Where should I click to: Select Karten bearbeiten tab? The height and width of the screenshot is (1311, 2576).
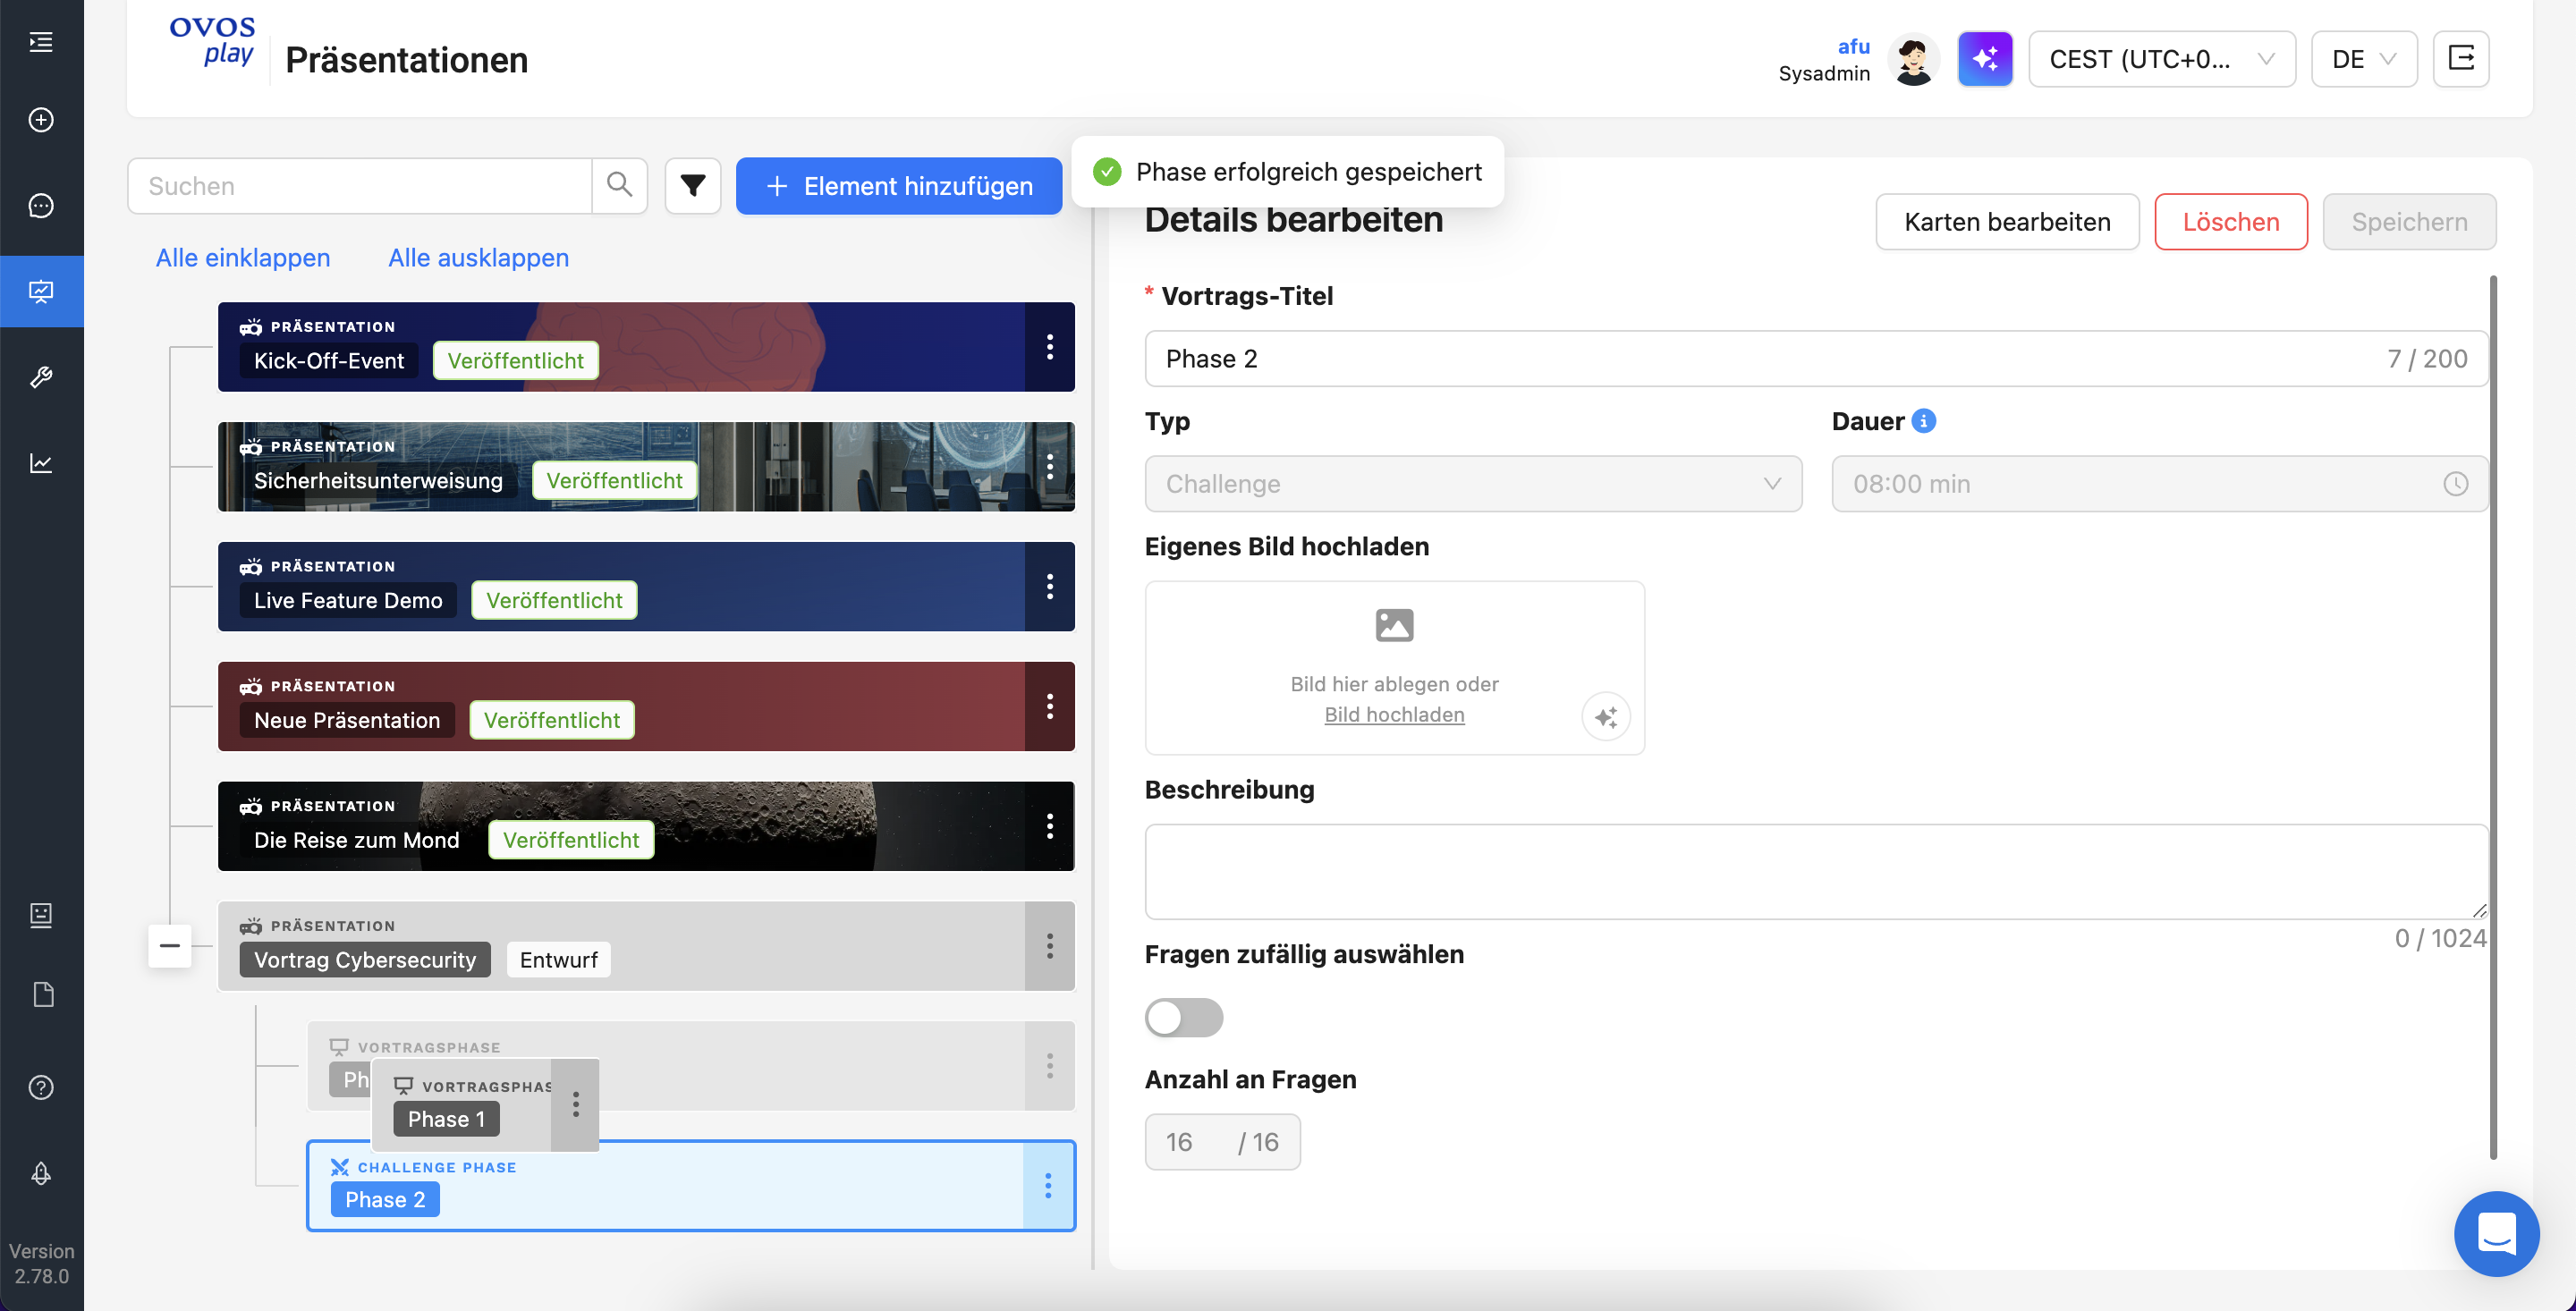click(x=2008, y=221)
